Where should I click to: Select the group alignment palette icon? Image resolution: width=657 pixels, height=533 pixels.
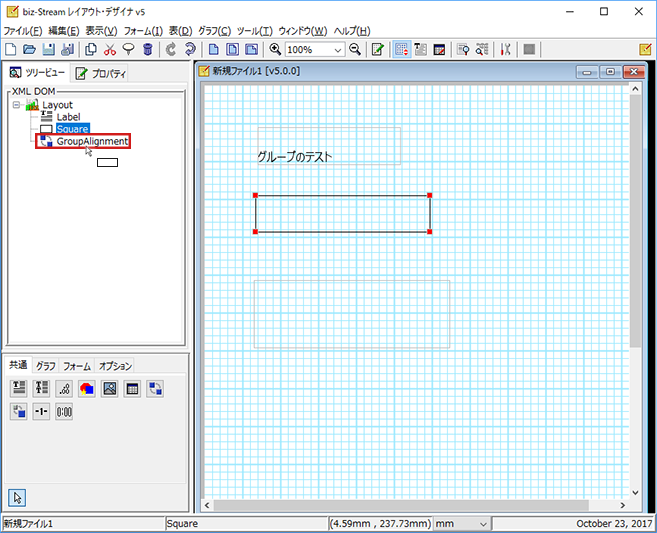[x=155, y=388]
